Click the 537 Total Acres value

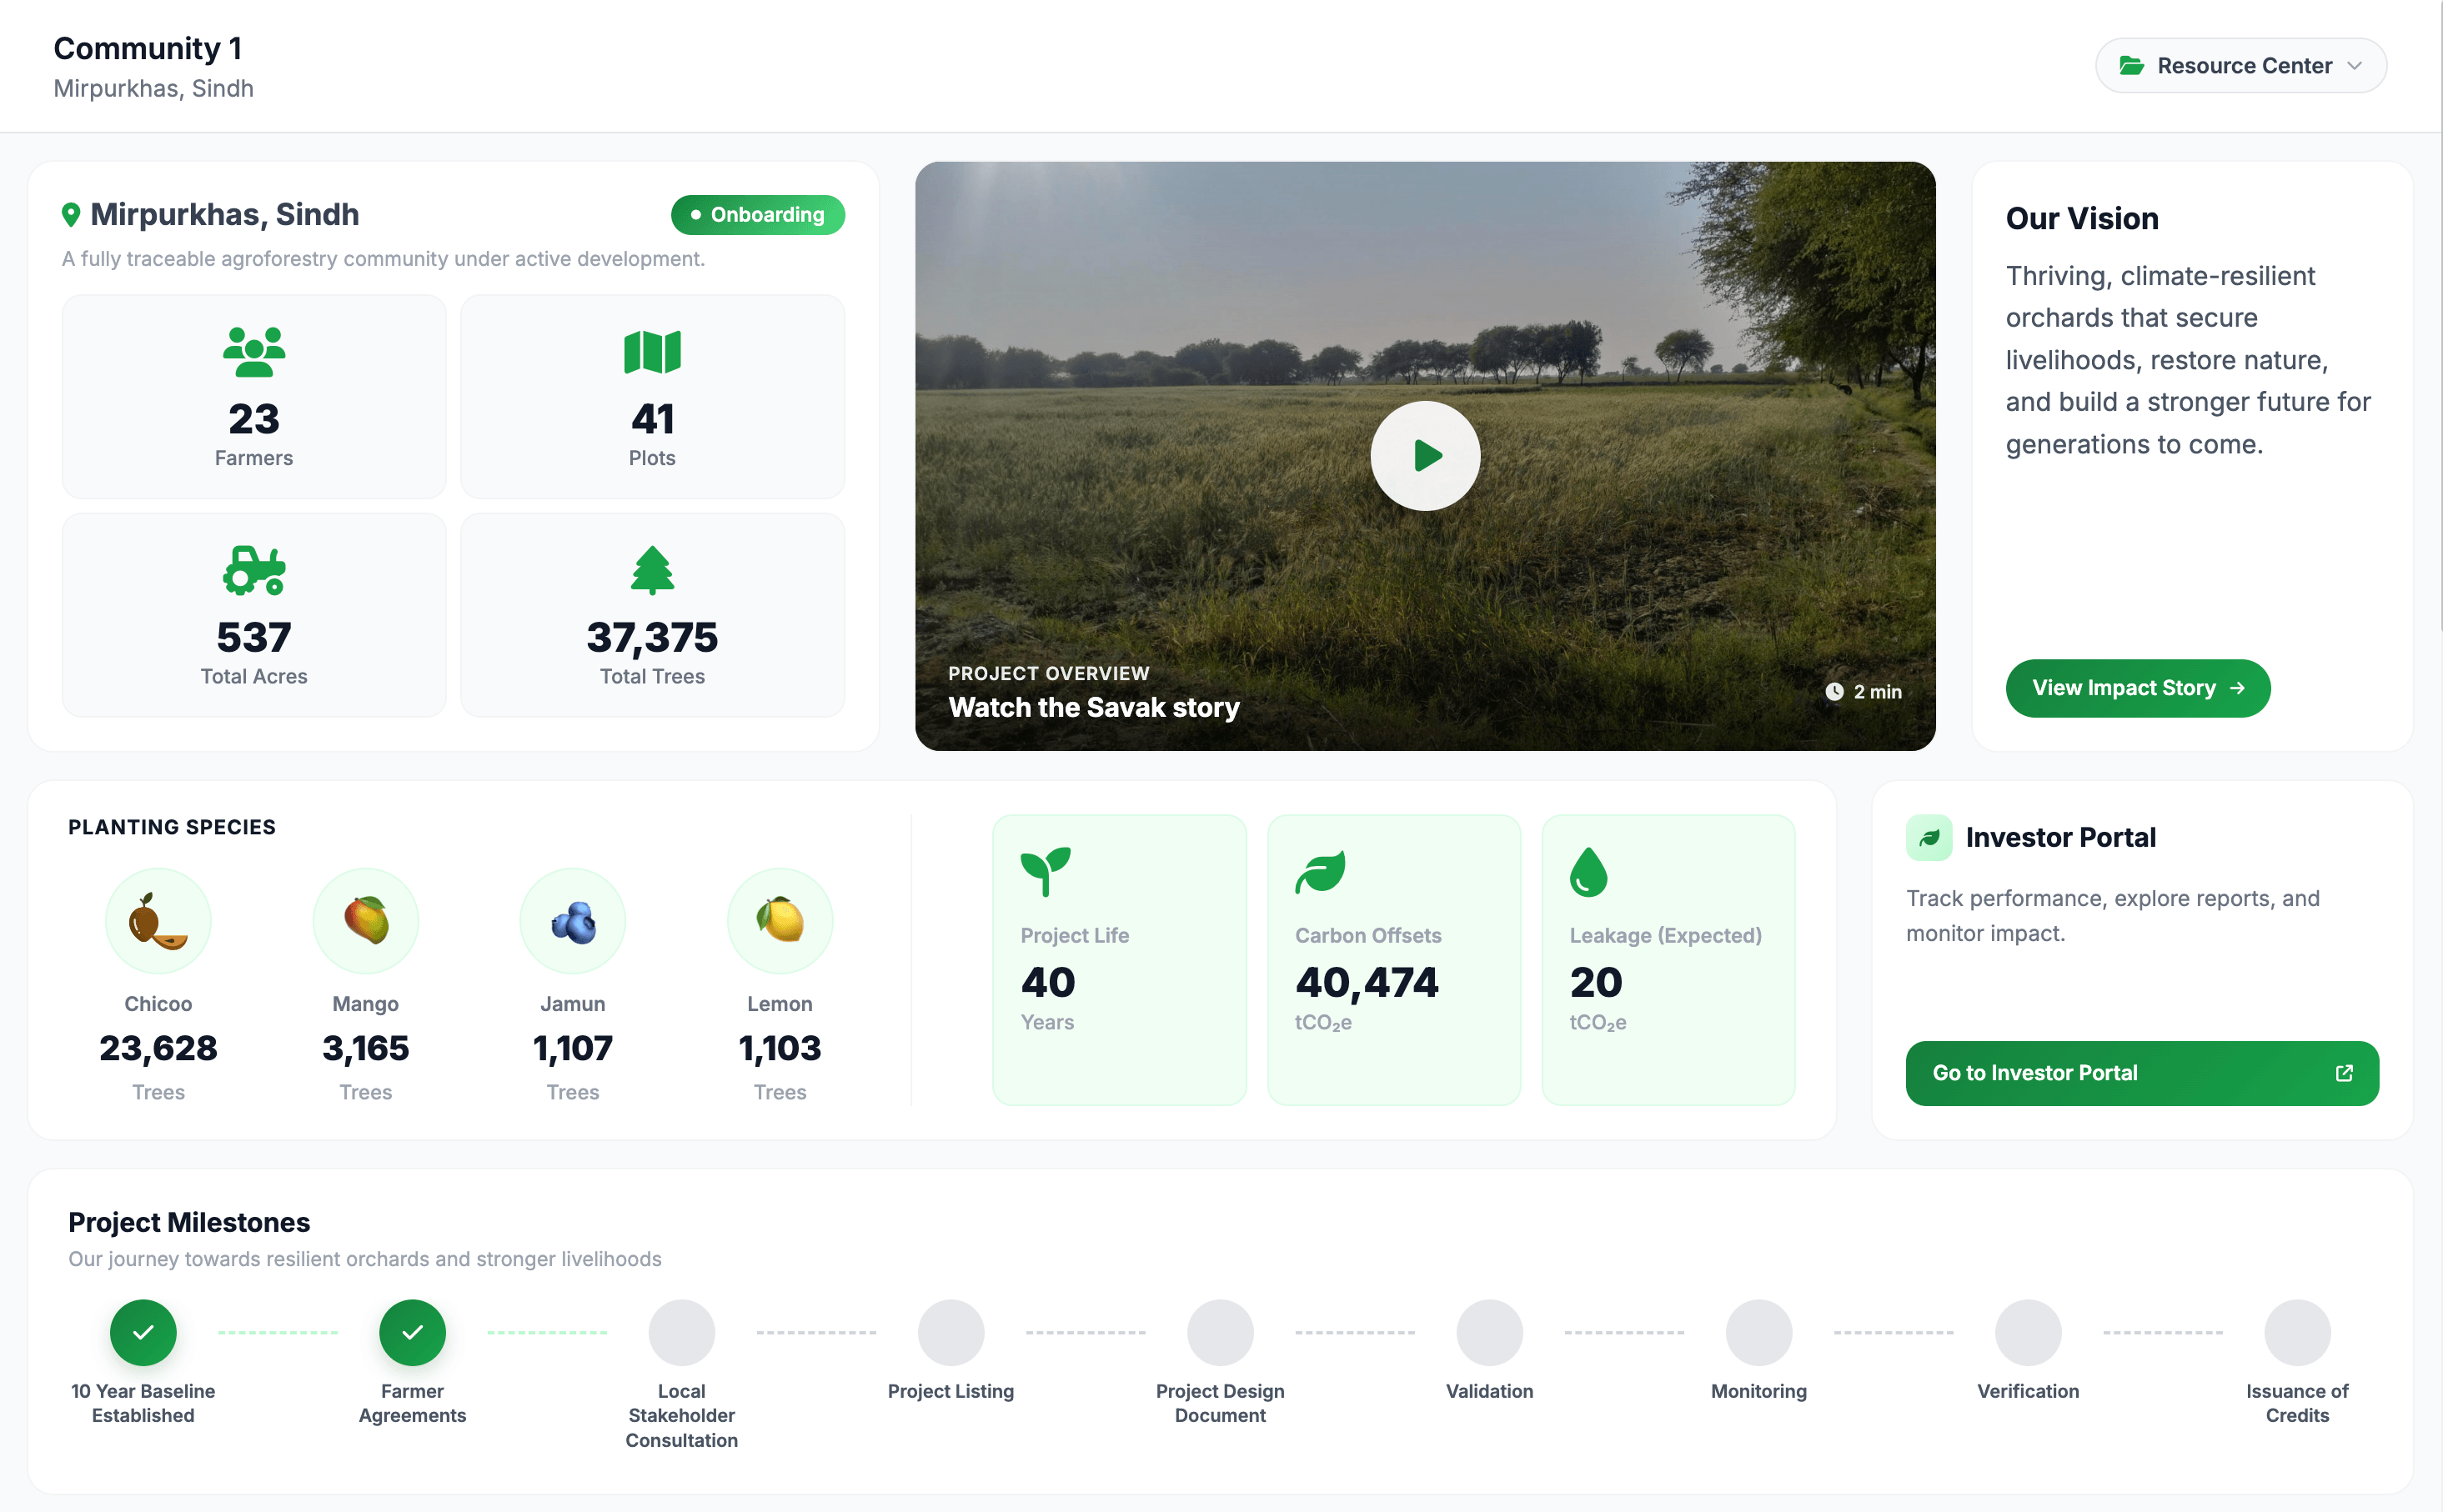254,638
